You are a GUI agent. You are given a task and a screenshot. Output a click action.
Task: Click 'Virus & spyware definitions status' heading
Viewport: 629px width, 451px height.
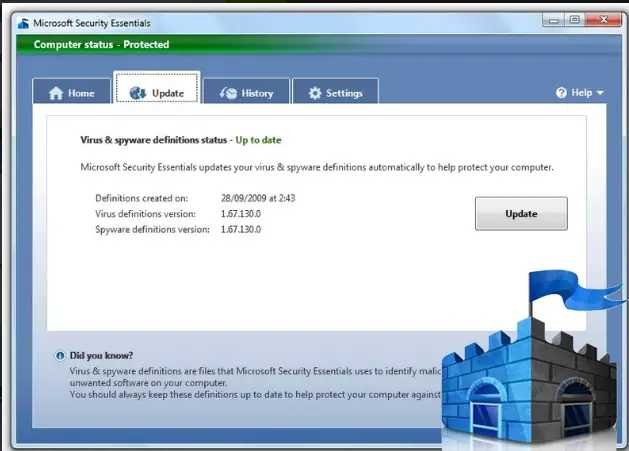pyautogui.click(x=154, y=140)
